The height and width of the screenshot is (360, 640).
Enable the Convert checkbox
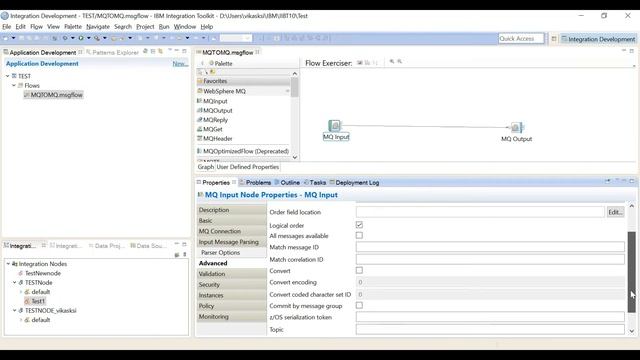pos(359,270)
